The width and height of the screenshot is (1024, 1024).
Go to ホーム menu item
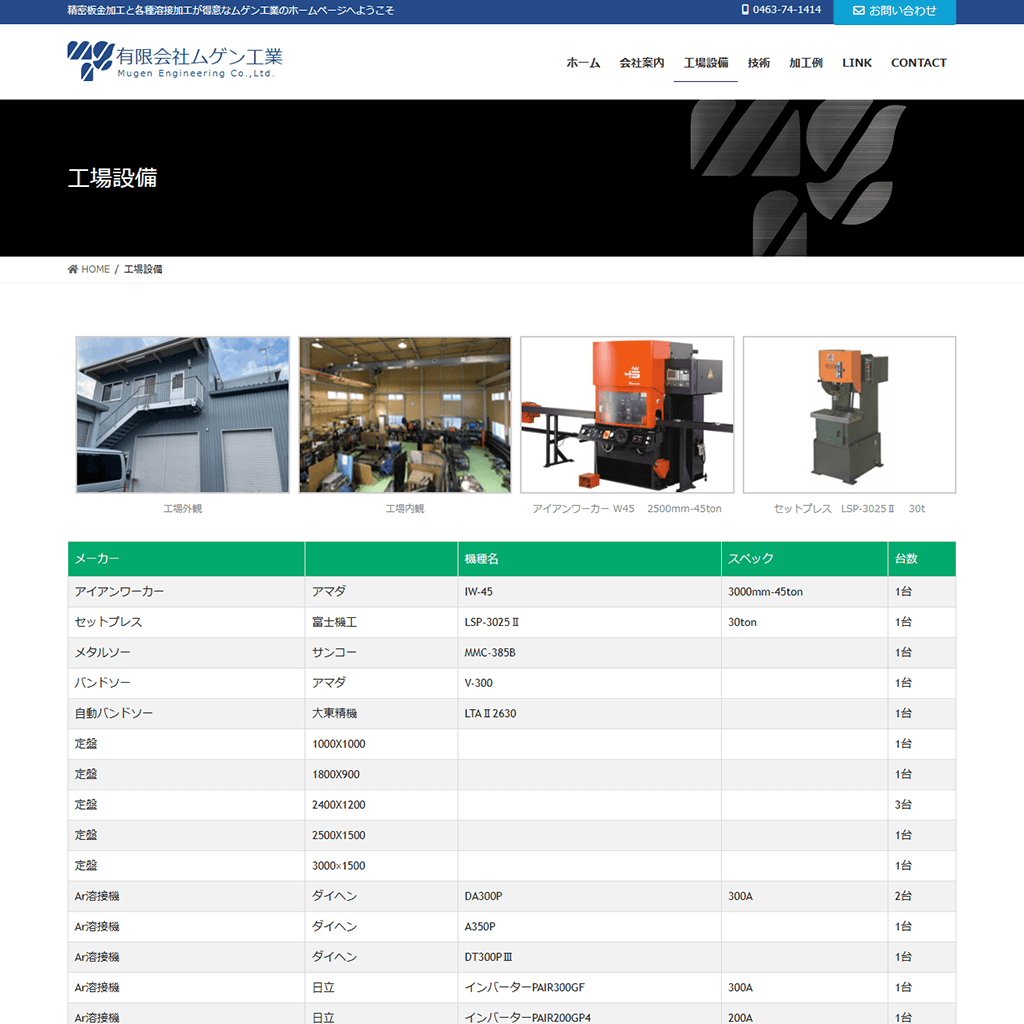[583, 63]
